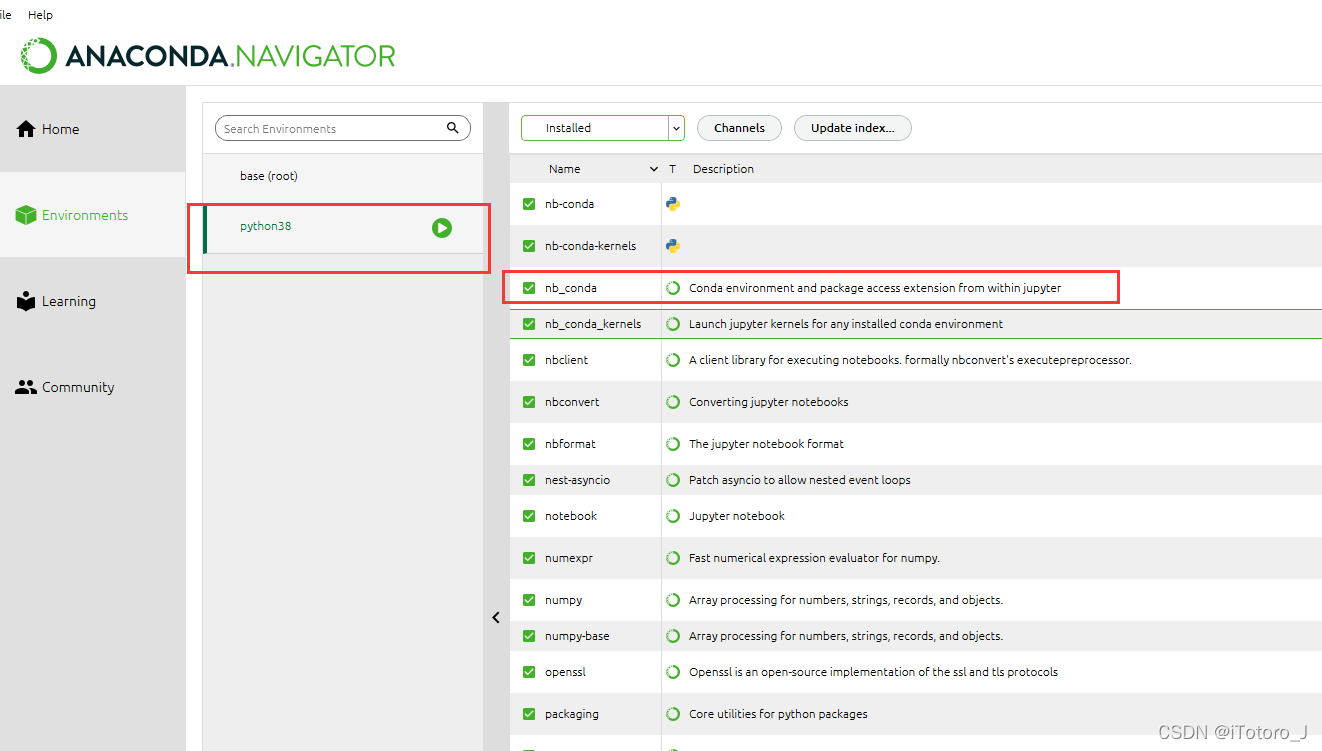Click the conda ring icon for notebook
The height and width of the screenshot is (751, 1322).
click(x=673, y=516)
